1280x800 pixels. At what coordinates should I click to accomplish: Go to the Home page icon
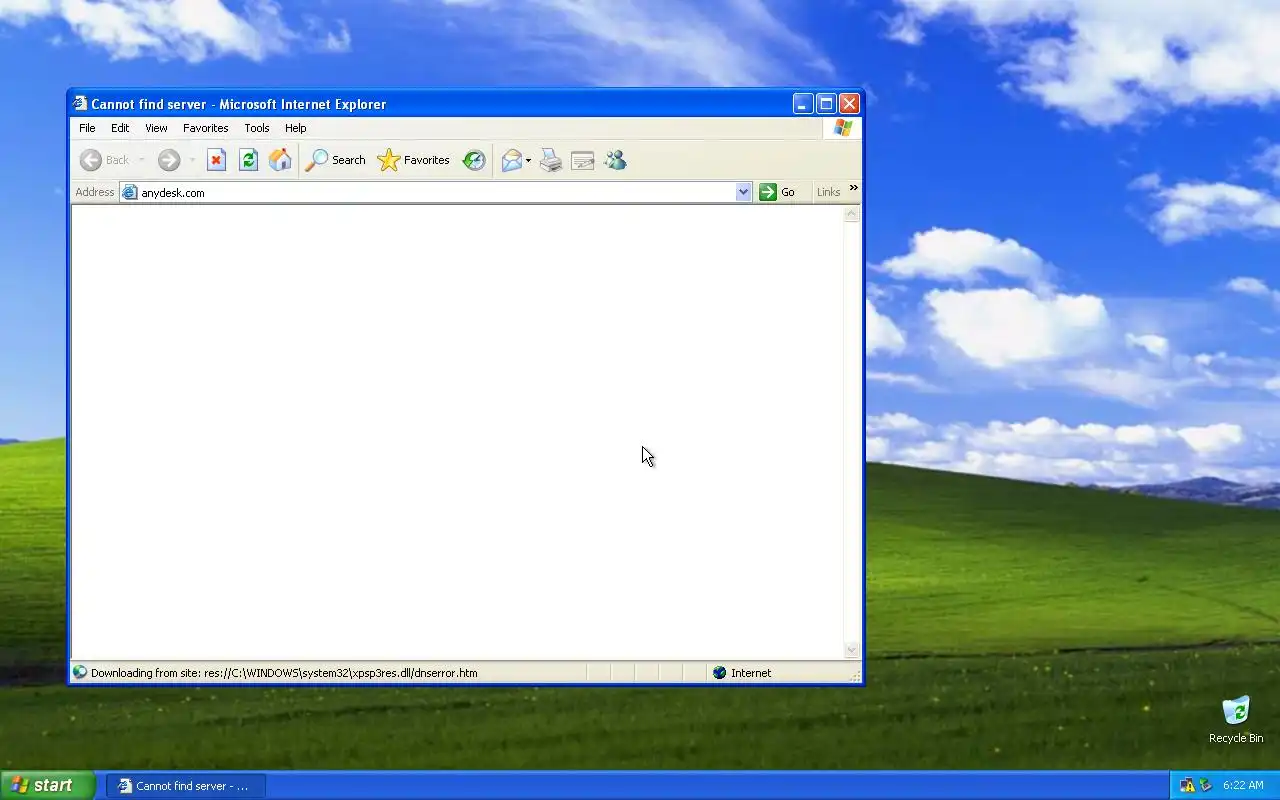tap(280, 160)
